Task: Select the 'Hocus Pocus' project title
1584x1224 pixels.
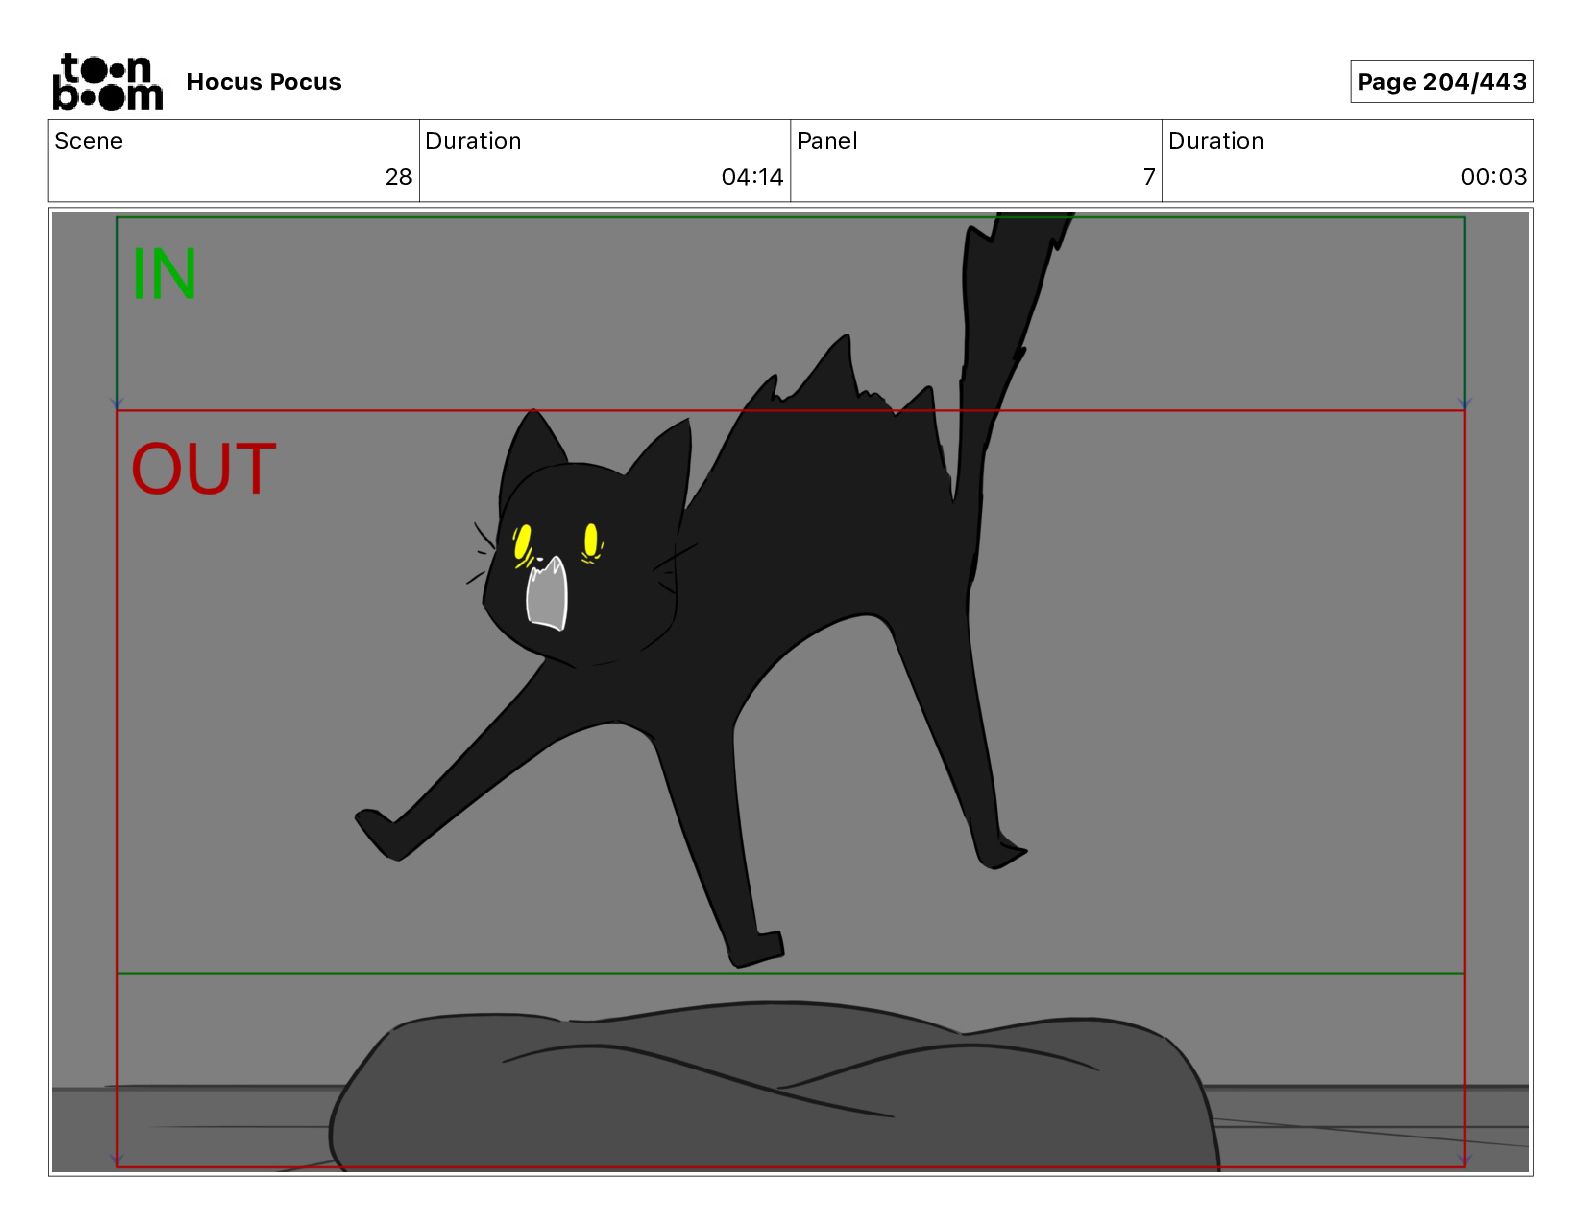Action: [x=264, y=82]
